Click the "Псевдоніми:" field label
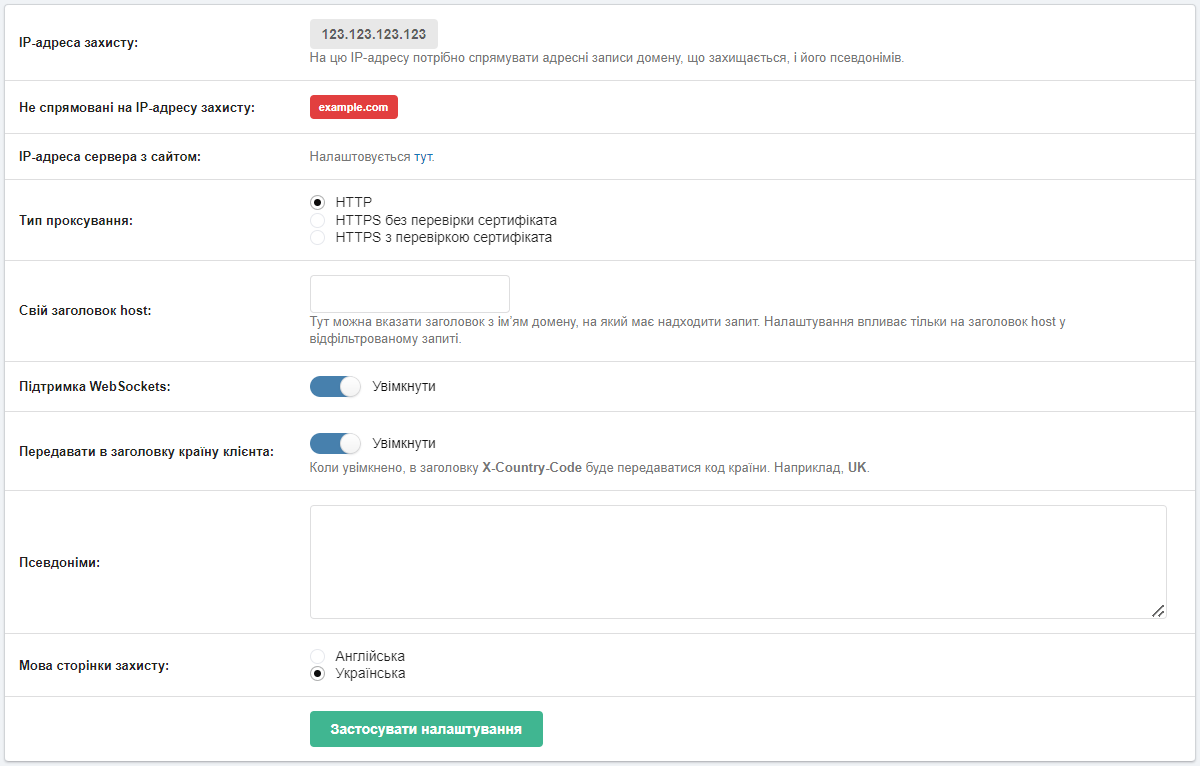This screenshot has width=1200, height=766. [60, 562]
